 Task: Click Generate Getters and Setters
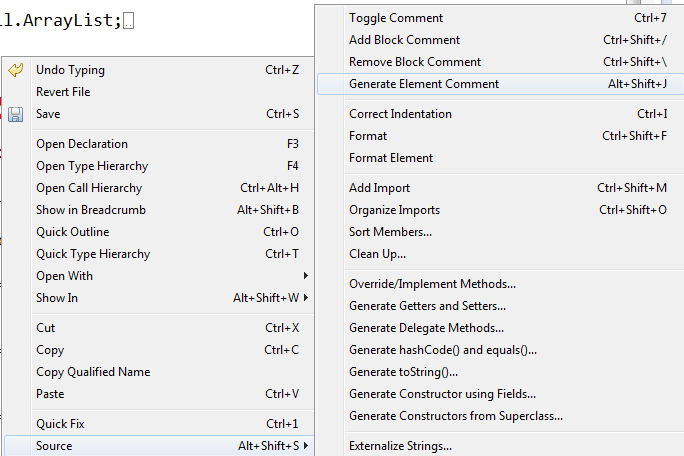427,306
